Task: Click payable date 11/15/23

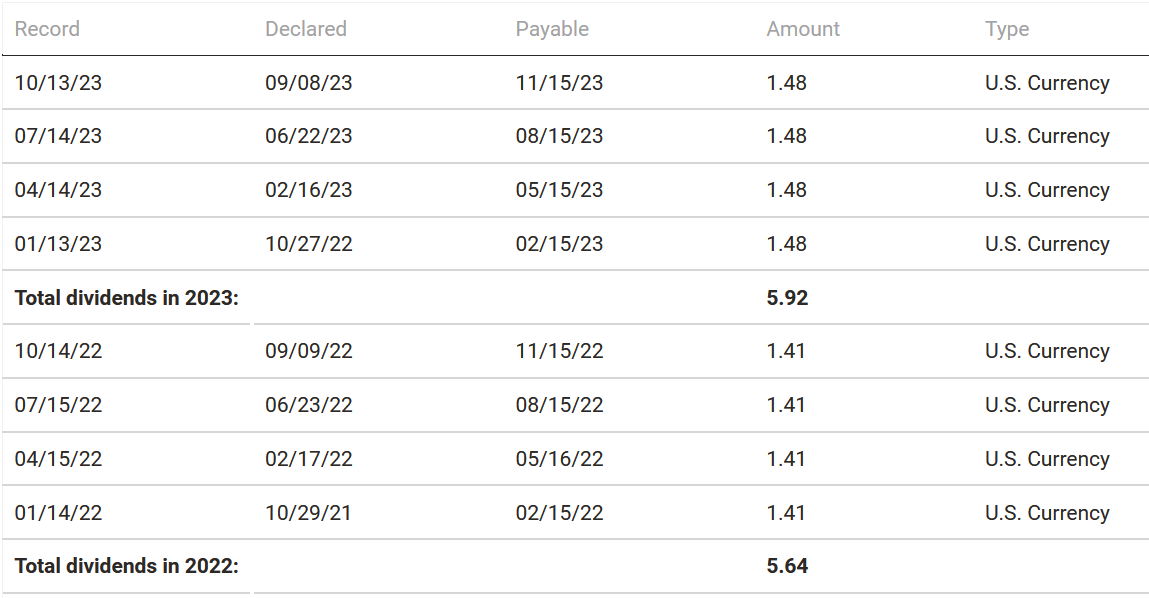Action: pos(559,83)
